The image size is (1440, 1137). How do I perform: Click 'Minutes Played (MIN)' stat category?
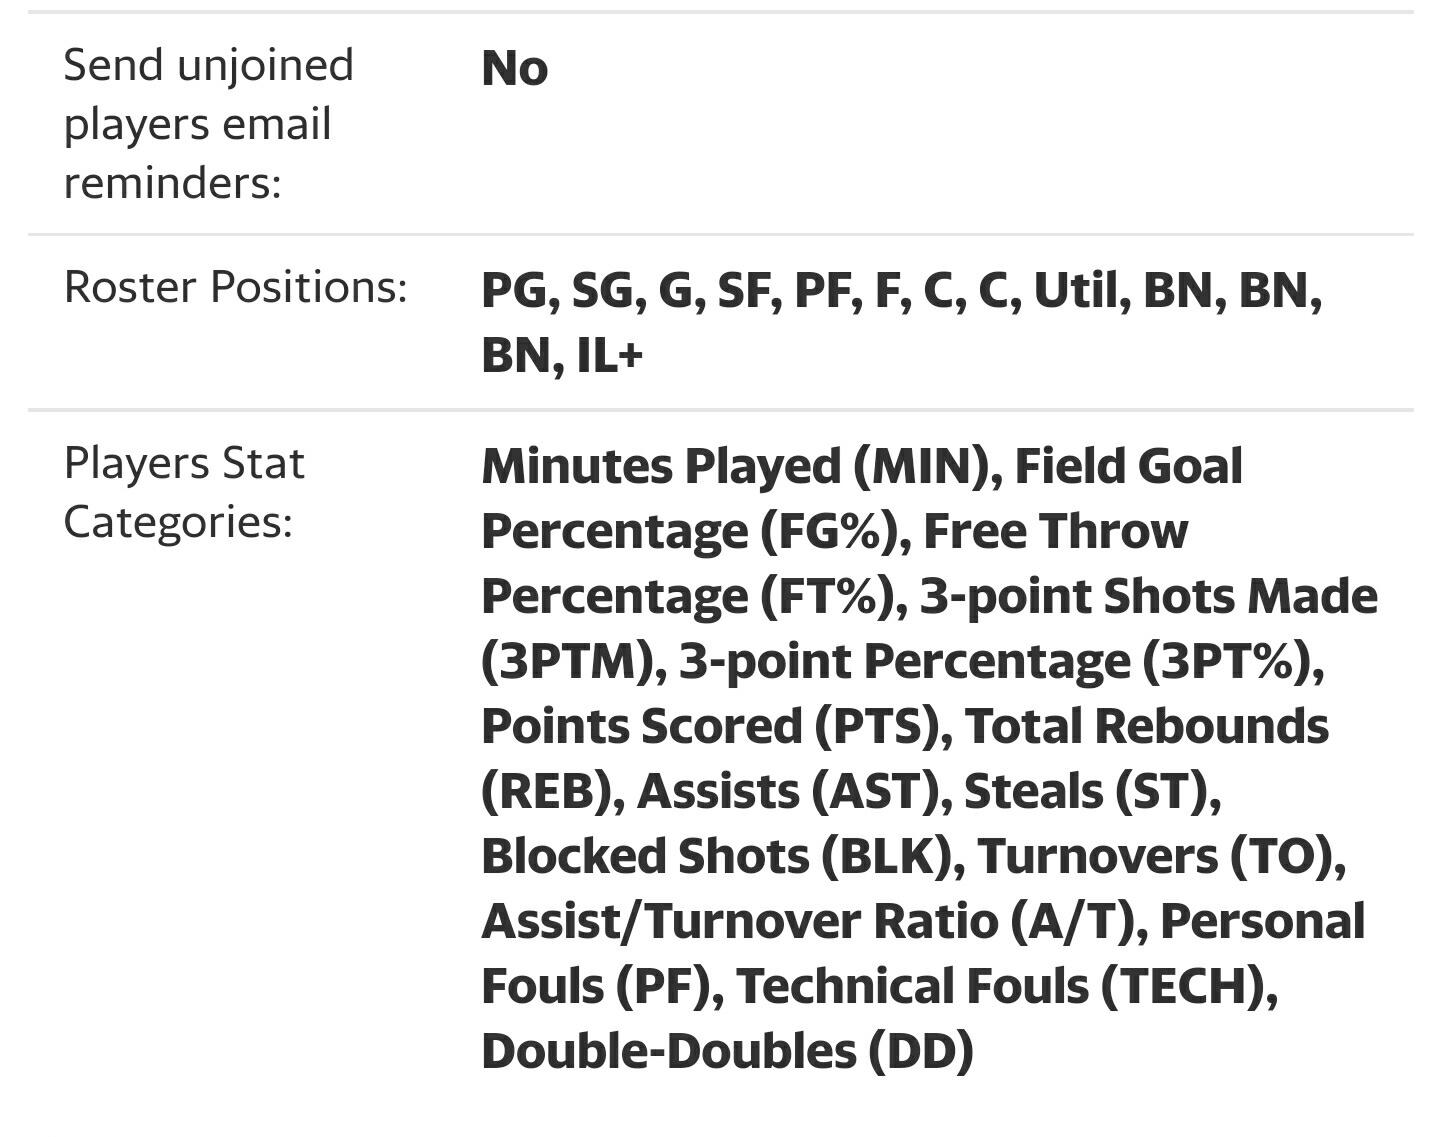click(x=735, y=466)
